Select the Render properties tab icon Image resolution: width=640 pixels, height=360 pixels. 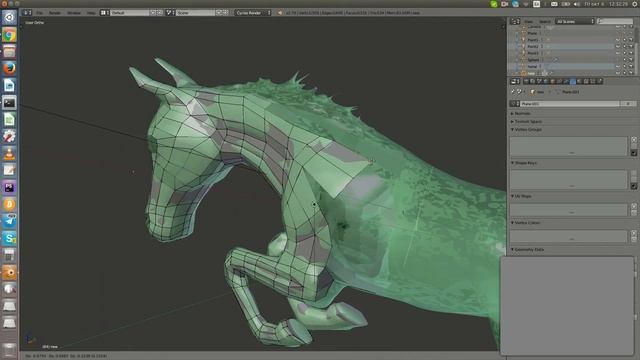[x=526, y=81]
